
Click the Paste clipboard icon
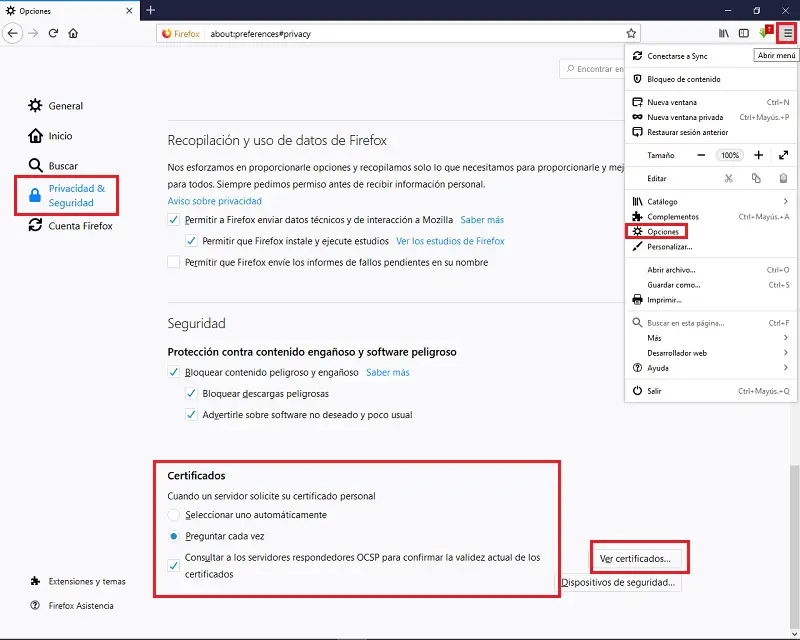pyautogui.click(x=784, y=178)
